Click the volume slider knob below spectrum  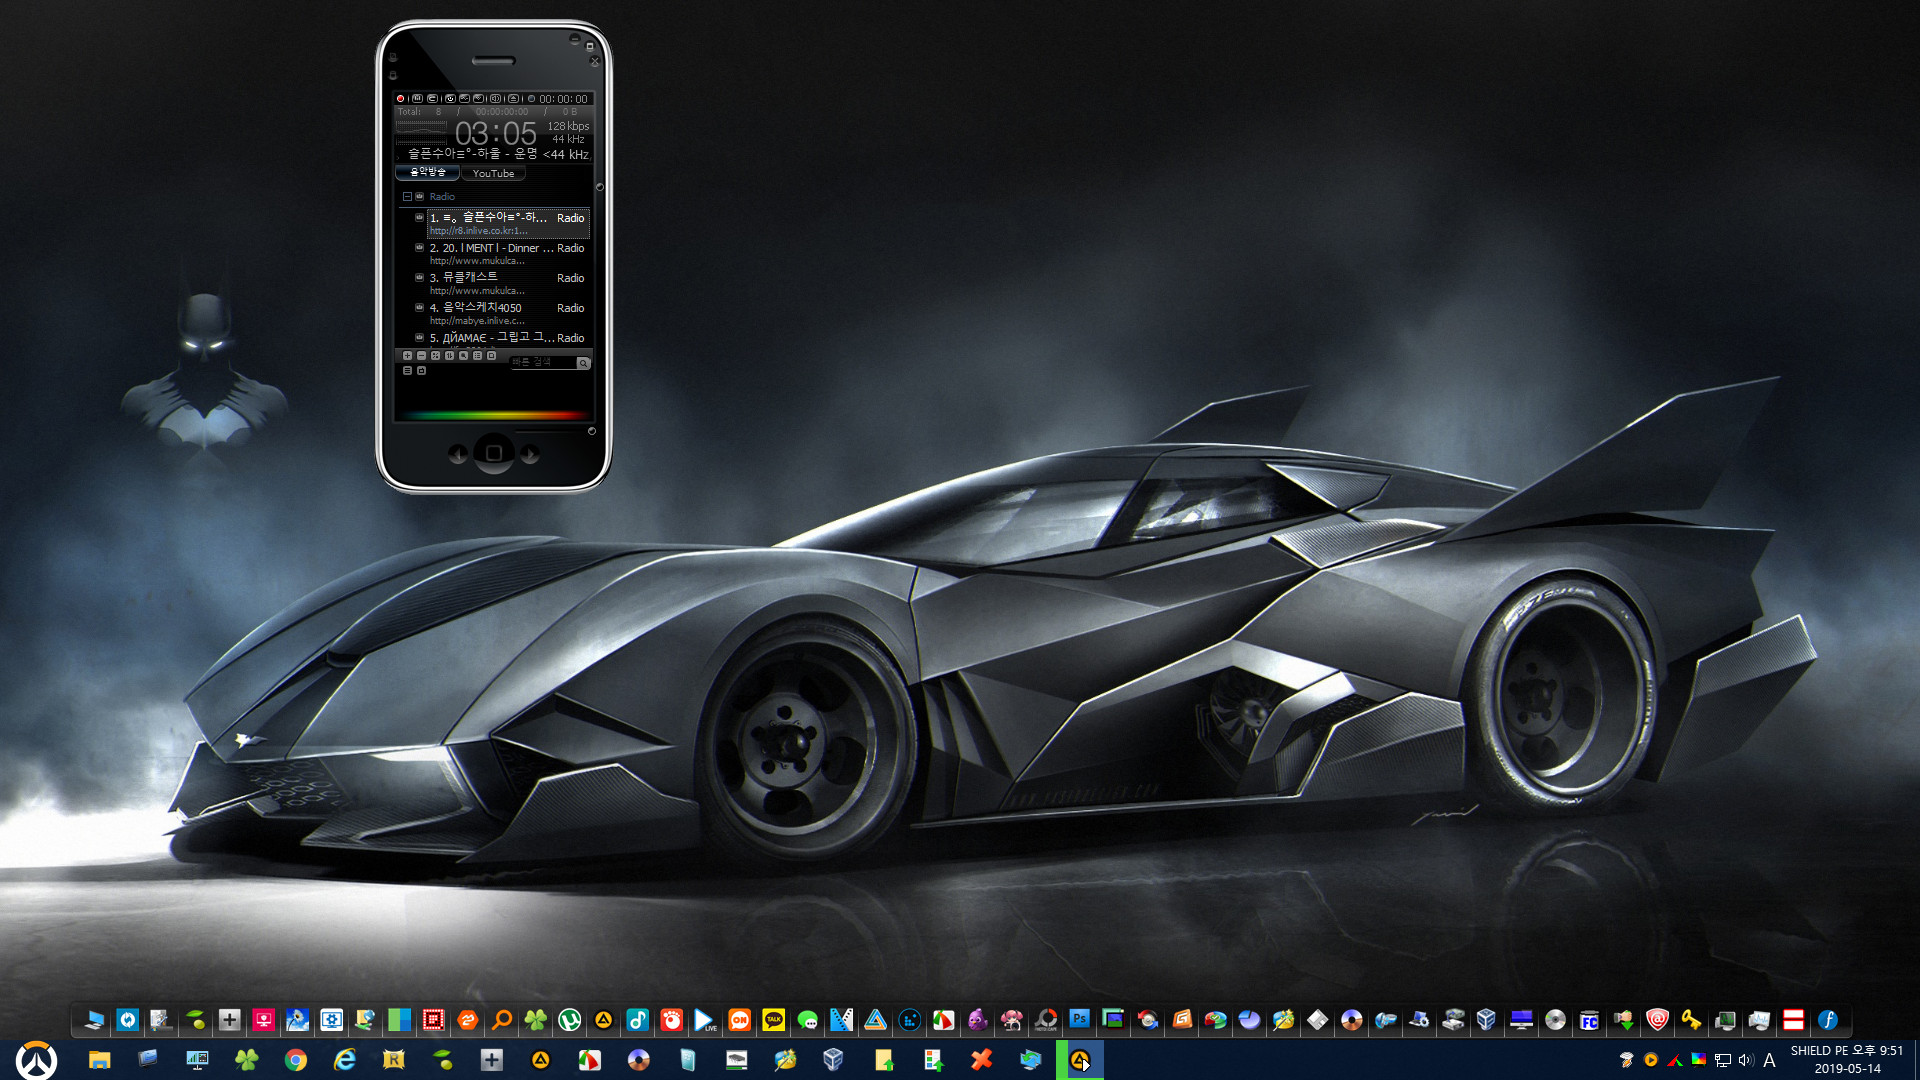[x=592, y=431]
